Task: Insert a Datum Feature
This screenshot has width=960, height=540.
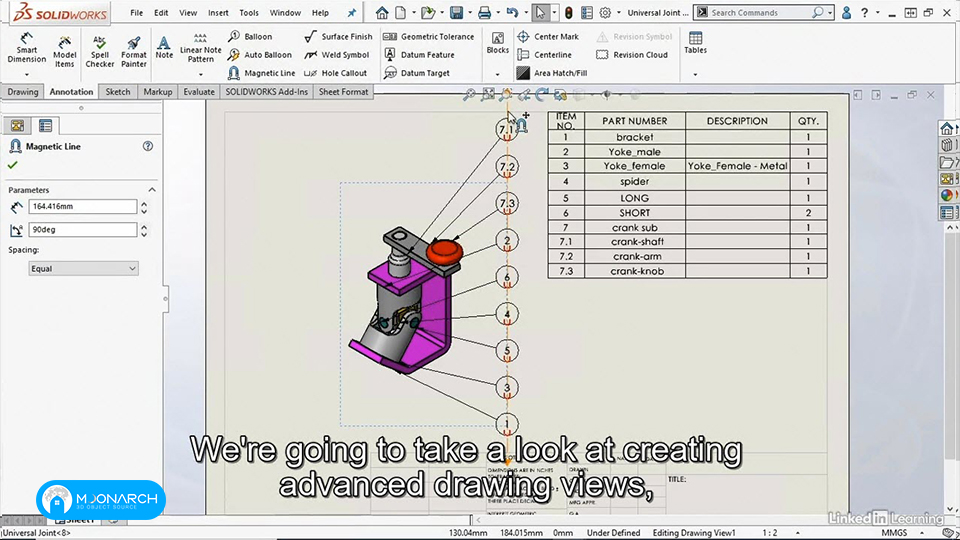Action: pyautogui.click(x=419, y=55)
